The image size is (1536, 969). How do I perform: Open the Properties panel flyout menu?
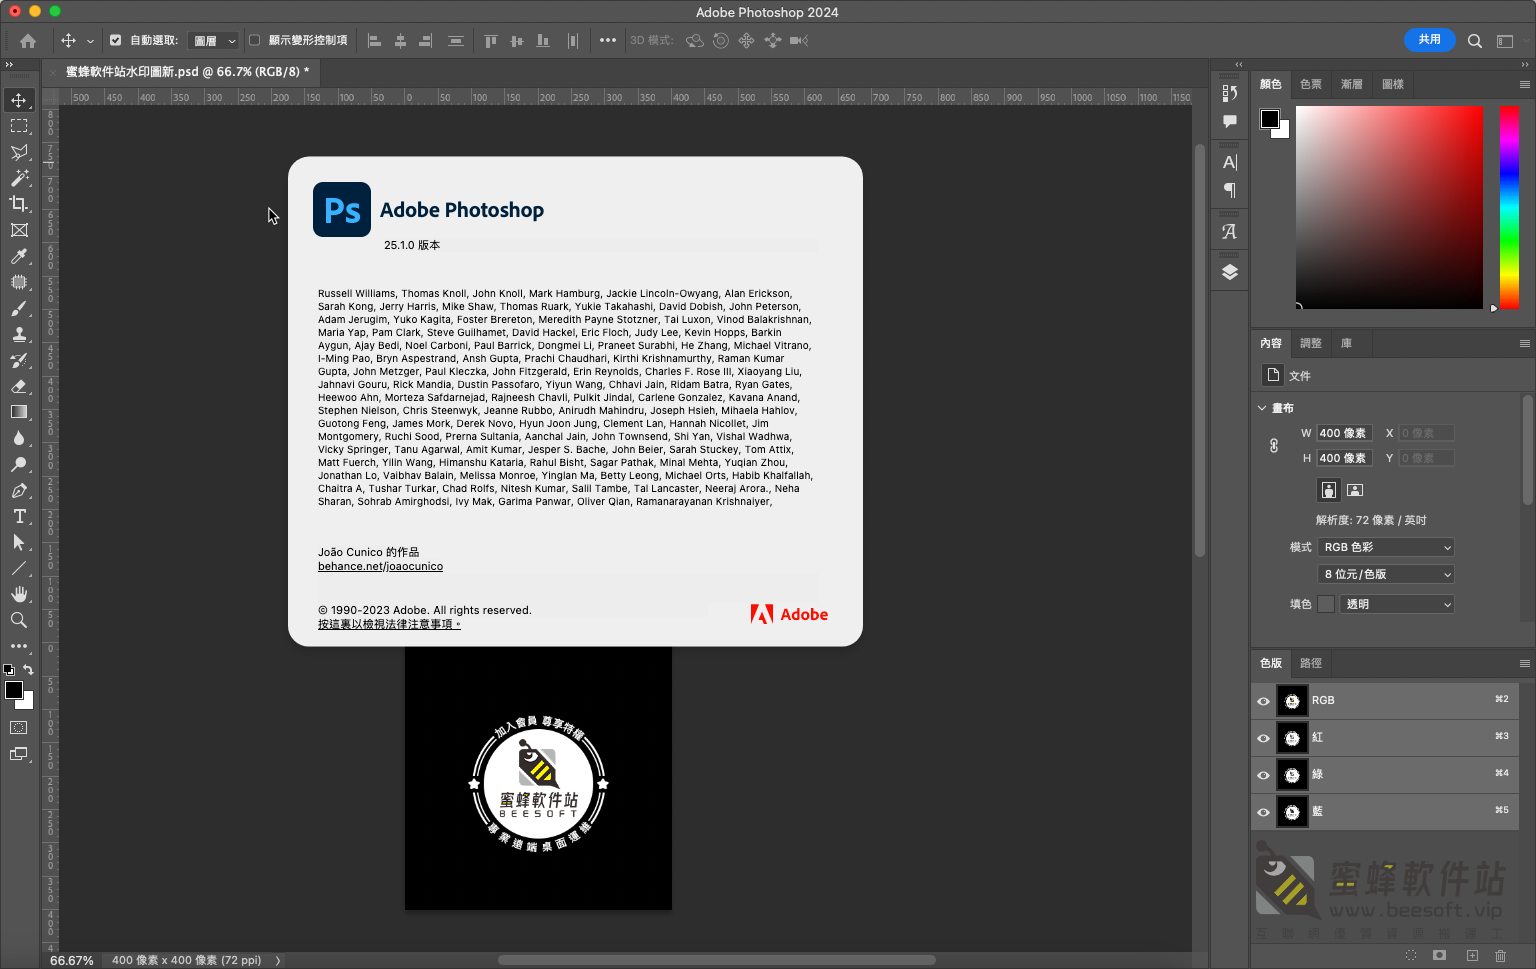tap(1524, 343)
